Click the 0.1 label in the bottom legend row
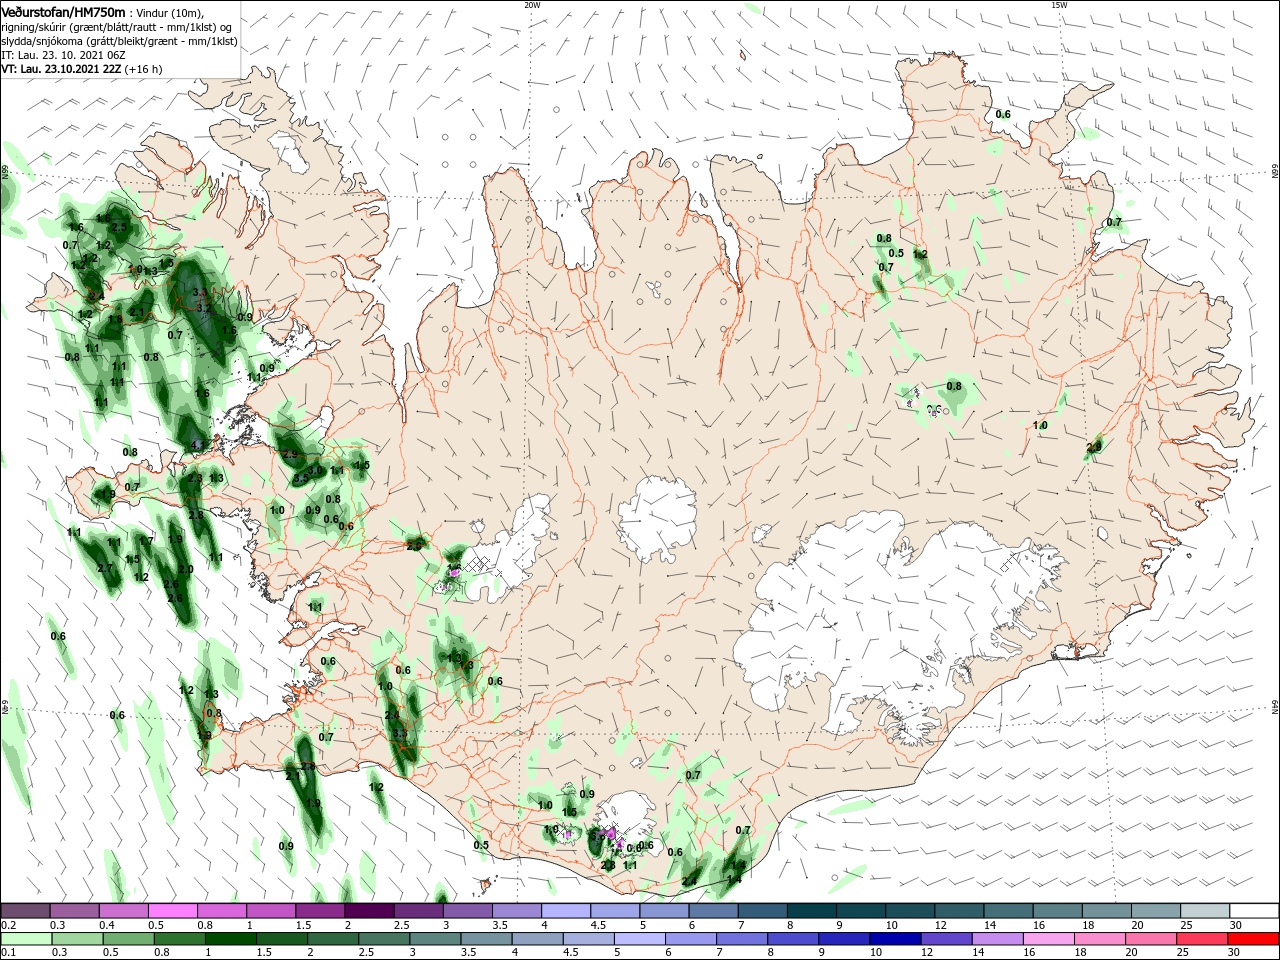This screenshot has height=960, width=1280. click(8, 952)
